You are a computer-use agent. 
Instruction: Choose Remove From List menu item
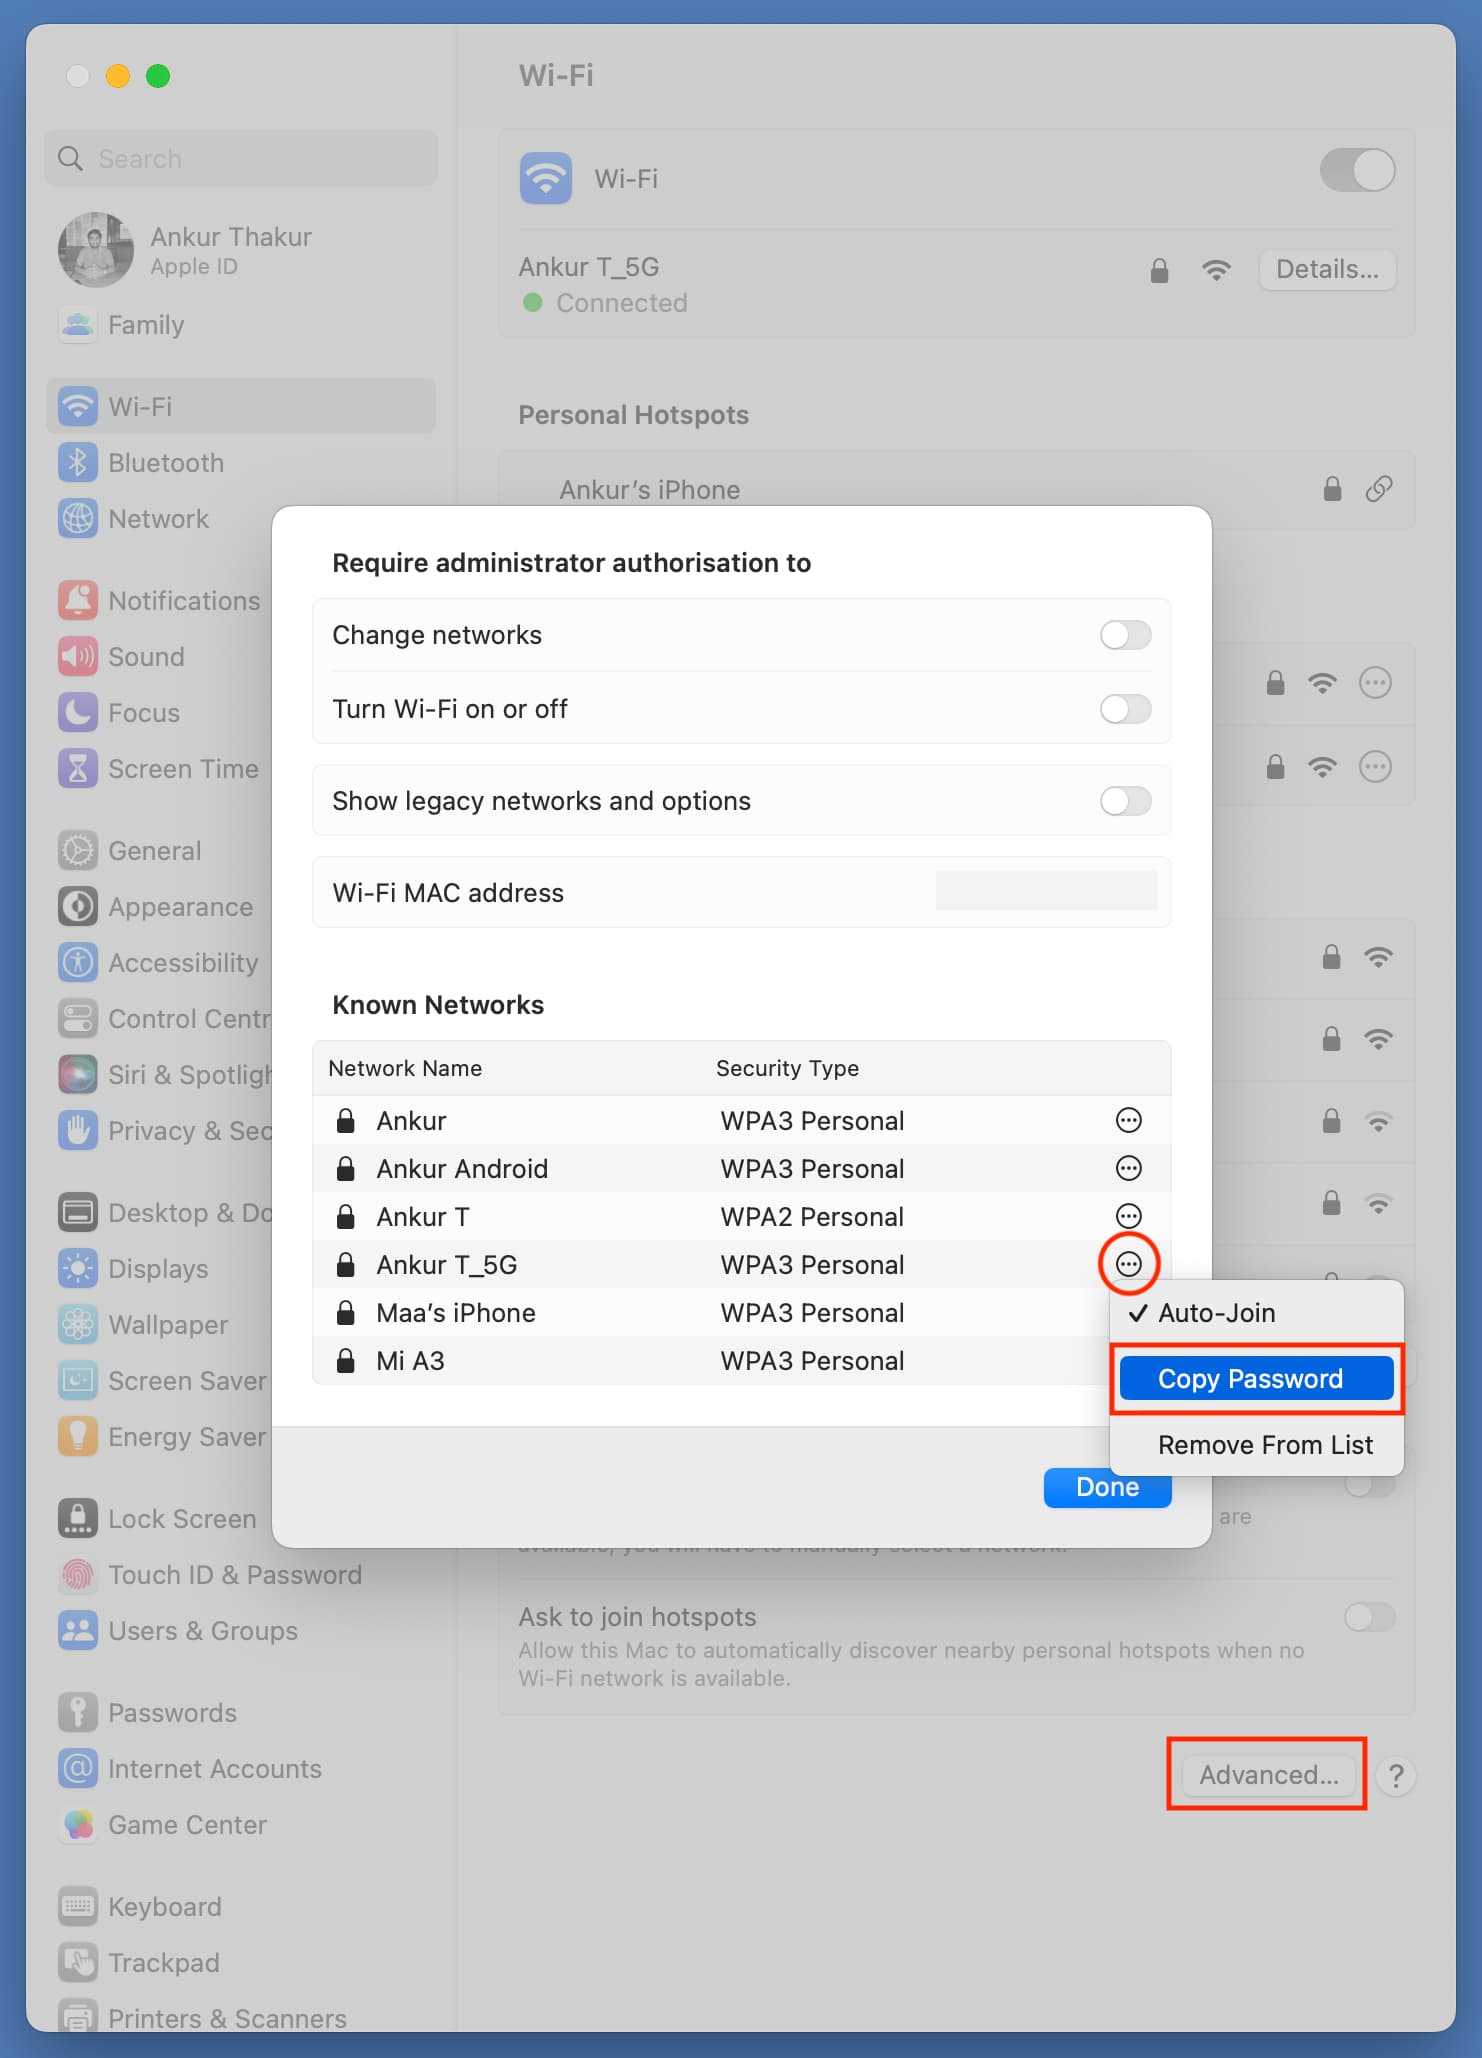1264,1445
